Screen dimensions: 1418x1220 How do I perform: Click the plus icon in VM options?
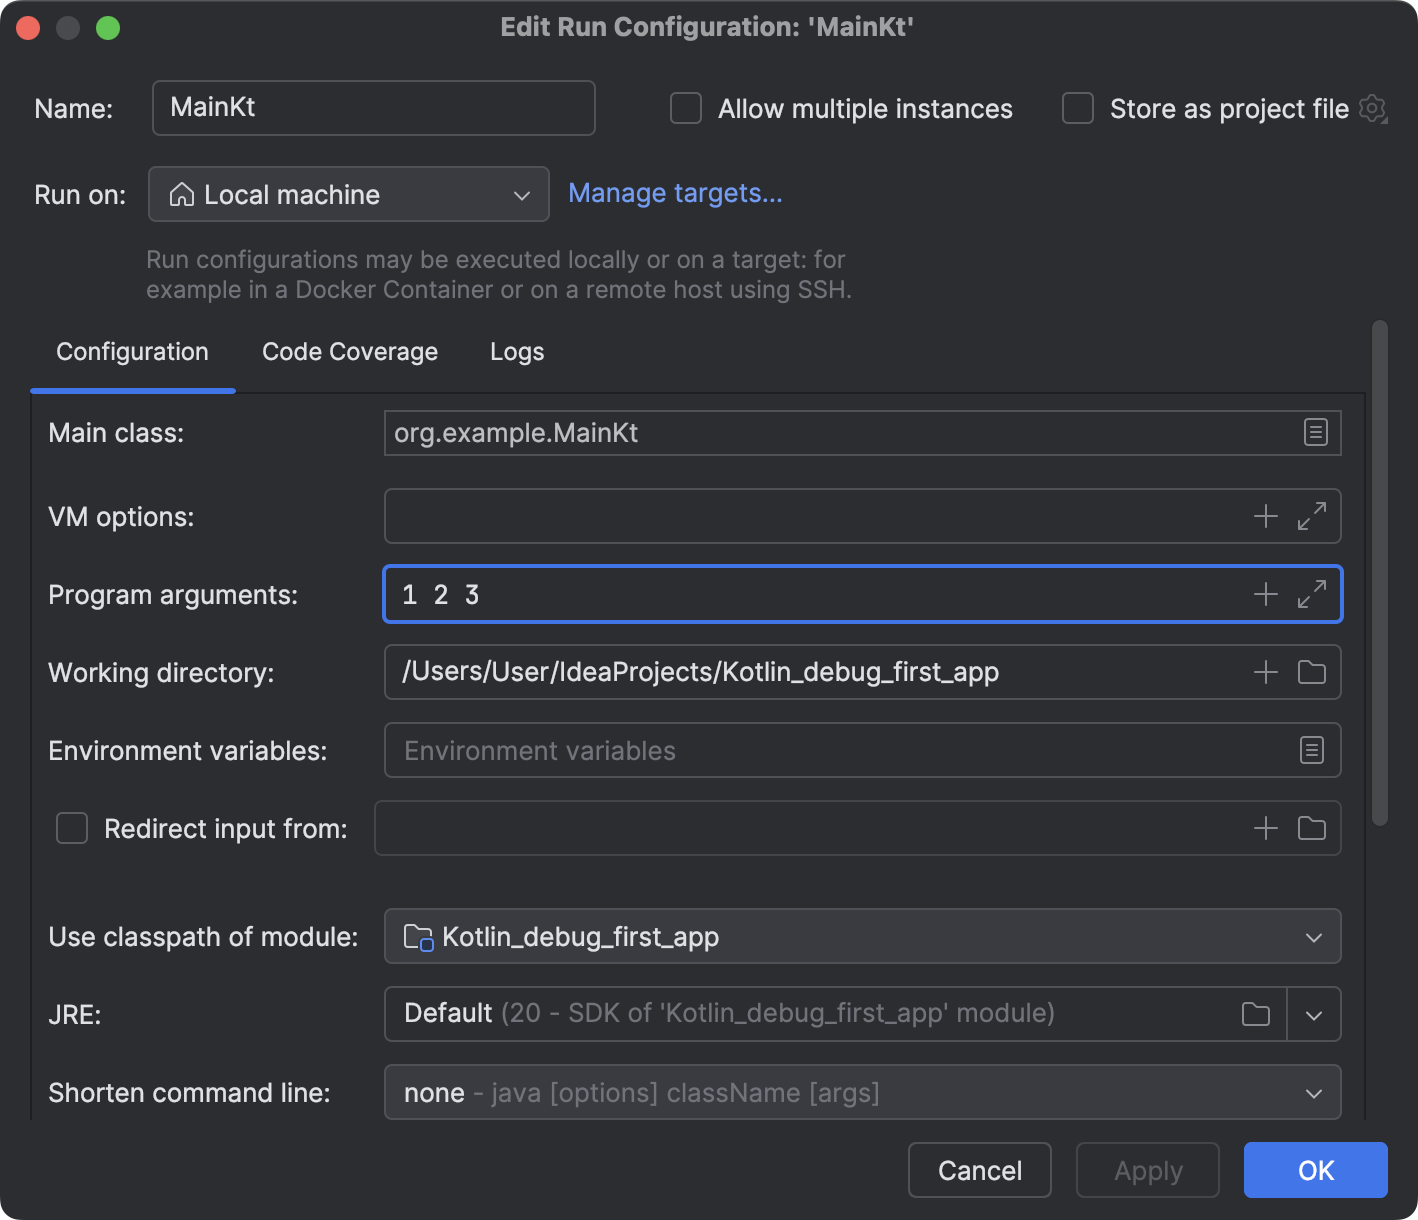1266,516
